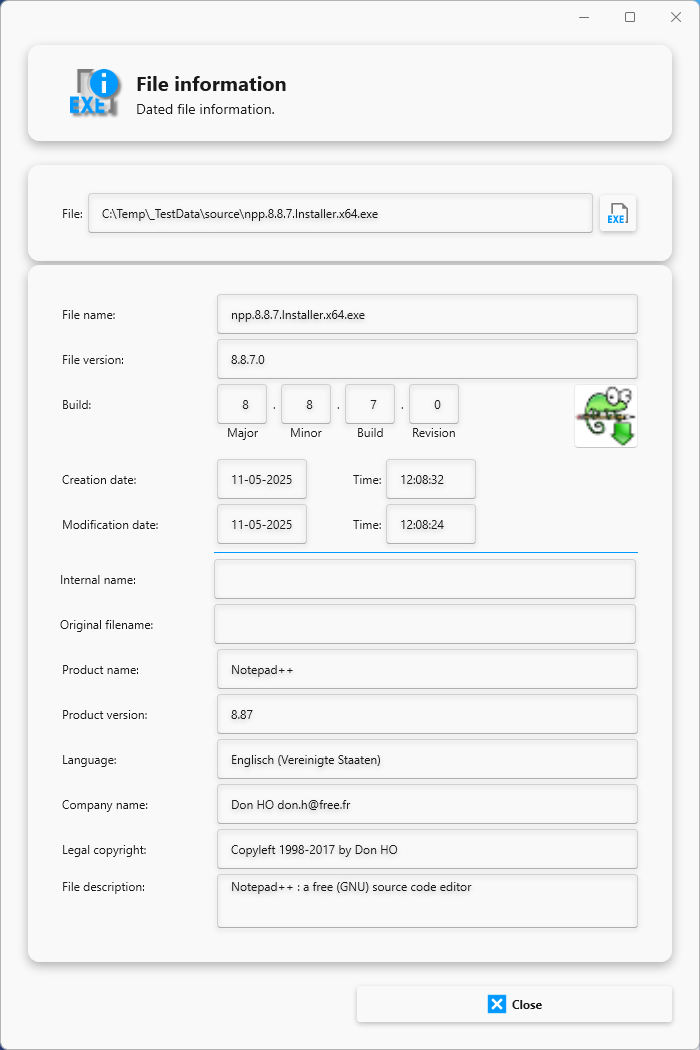Screen dimensions: 700x1050
Task: Click the "Revision" caption label
Action: click(x=433, y=433)
